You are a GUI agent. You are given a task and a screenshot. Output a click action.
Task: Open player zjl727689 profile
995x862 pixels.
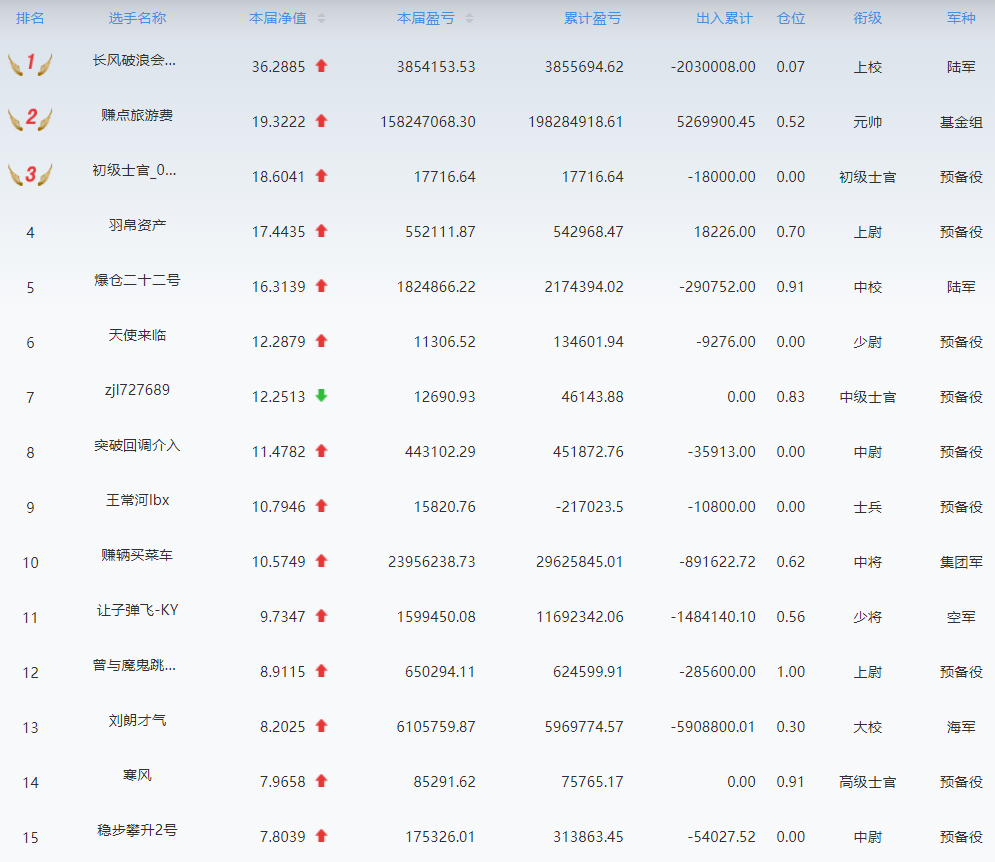pos(137,390)
